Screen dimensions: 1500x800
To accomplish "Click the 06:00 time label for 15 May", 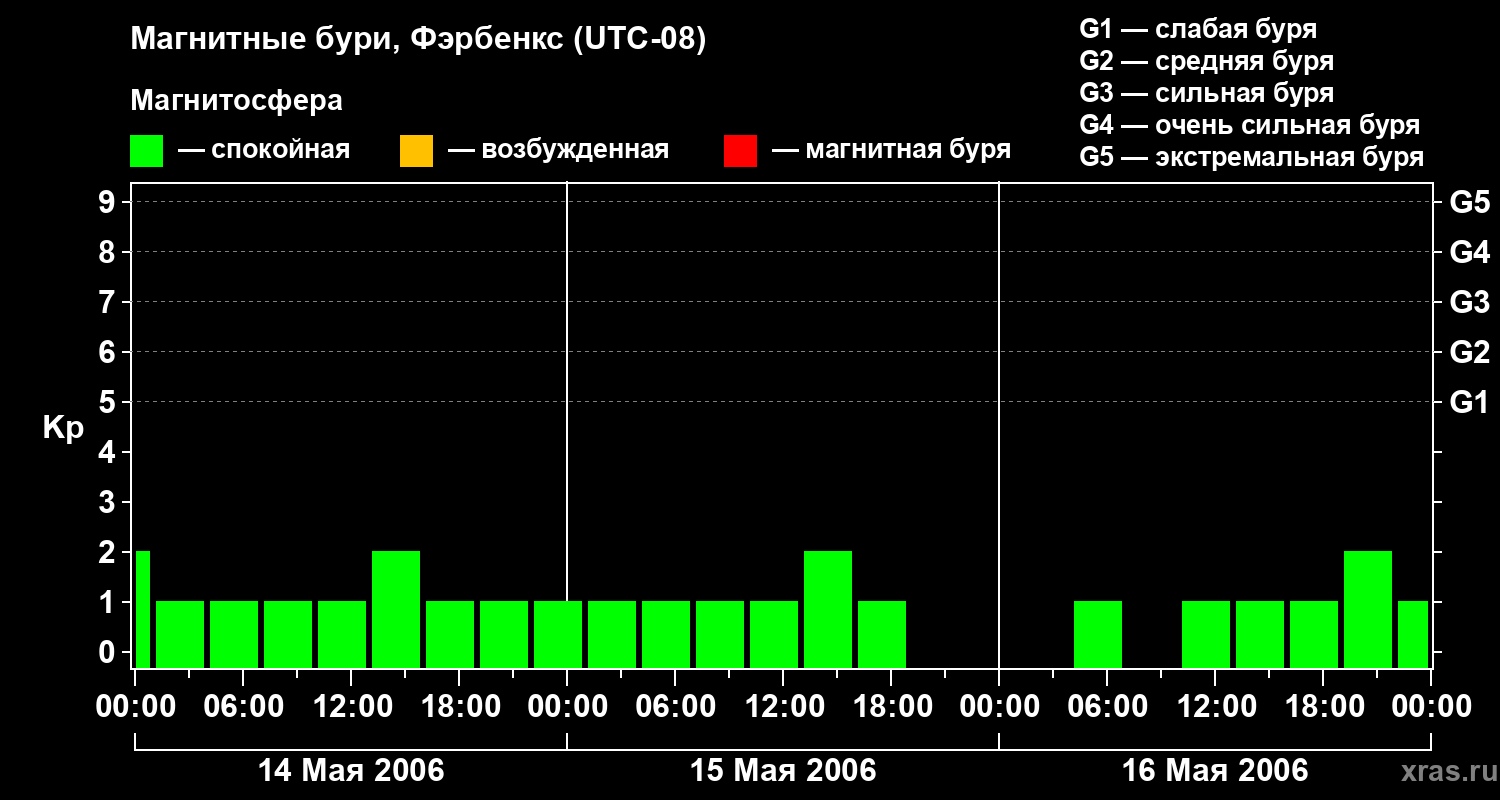I will point(675,707).
